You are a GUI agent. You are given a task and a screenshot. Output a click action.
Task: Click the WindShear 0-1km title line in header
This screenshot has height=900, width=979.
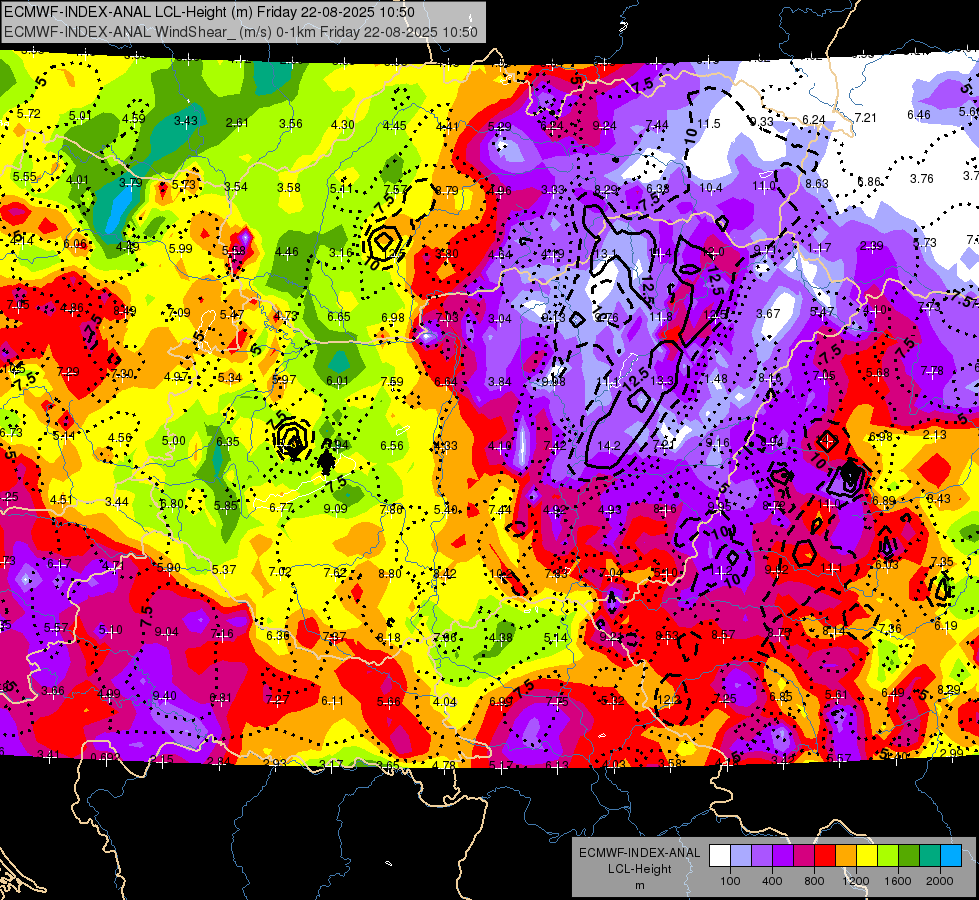pos(240,32)
